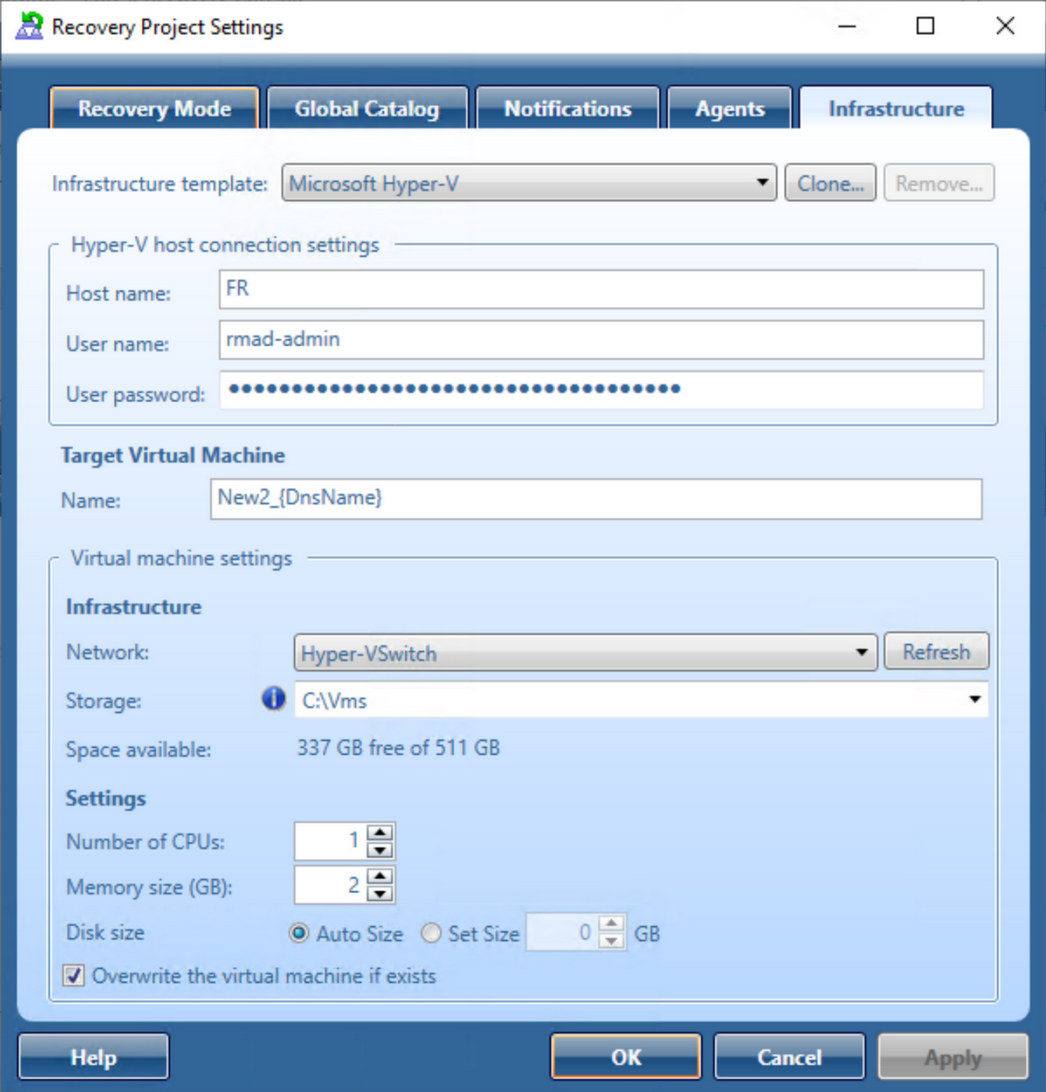Click the Clone button

pyautogui.click(x=830, y=182)
